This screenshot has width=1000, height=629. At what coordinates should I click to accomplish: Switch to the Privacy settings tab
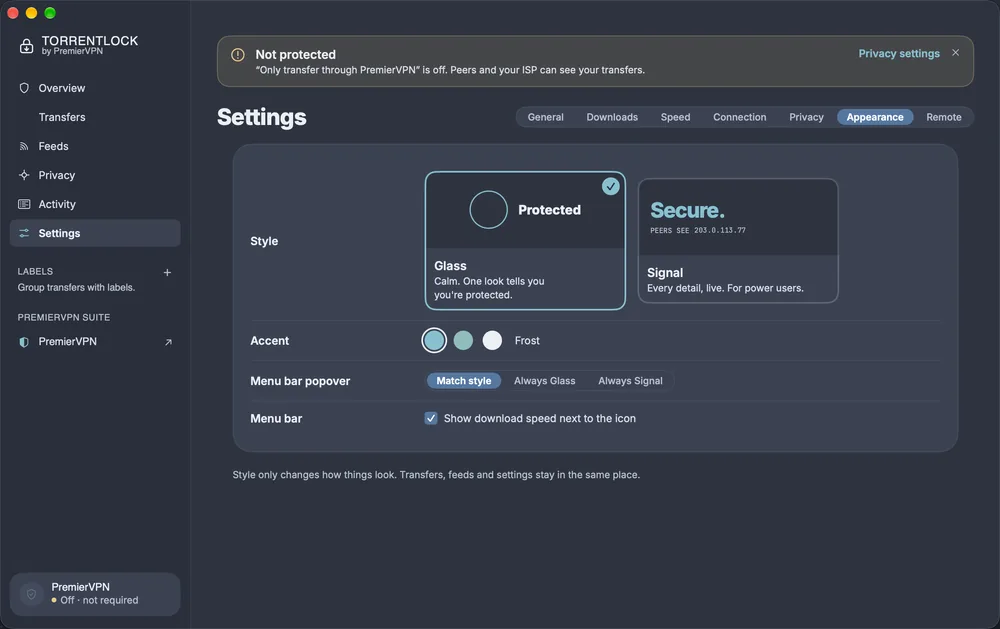pos(806,117)
